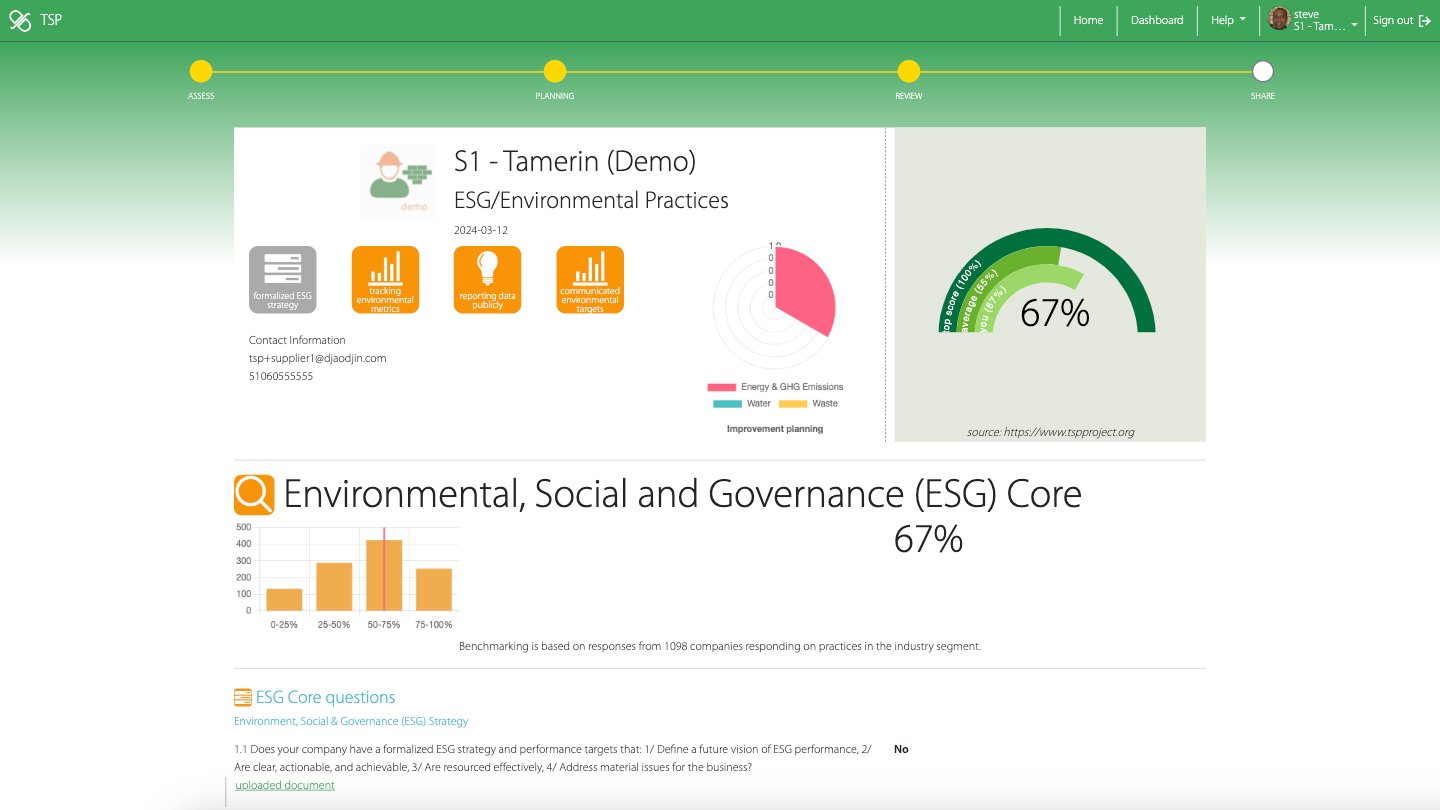Click the ESG Core questions heading link

point(325,698)
